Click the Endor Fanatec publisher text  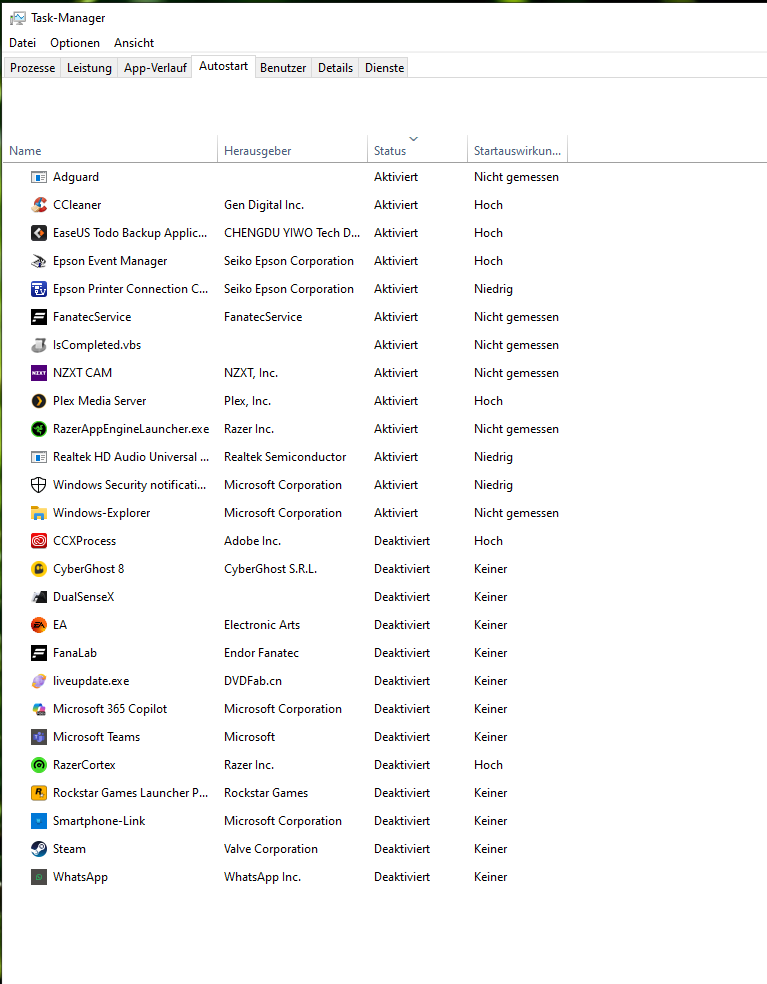pos(261,653)
